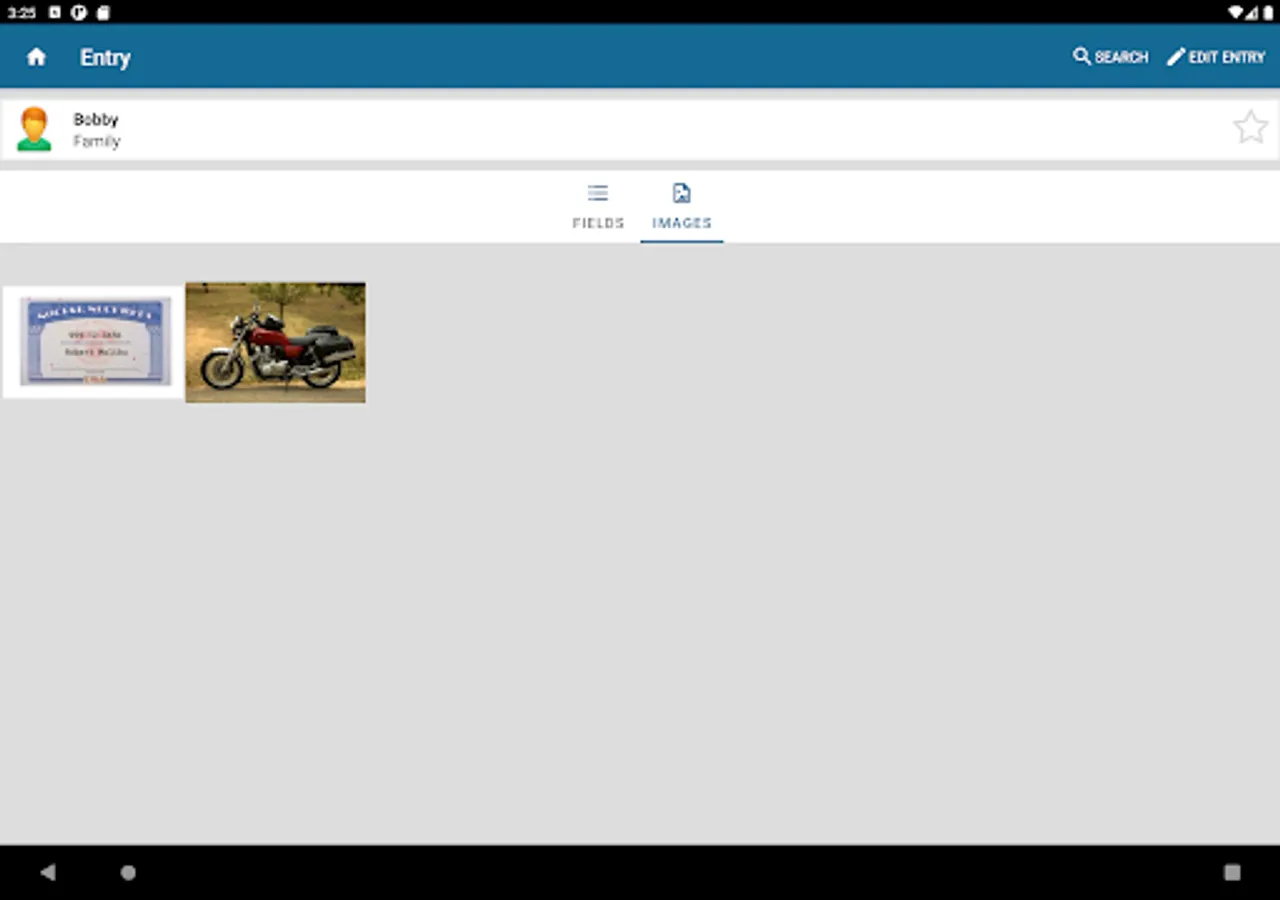Toggle the favorite star for Bobby
1280x900 pixels.
click(x=1250, y=128)
